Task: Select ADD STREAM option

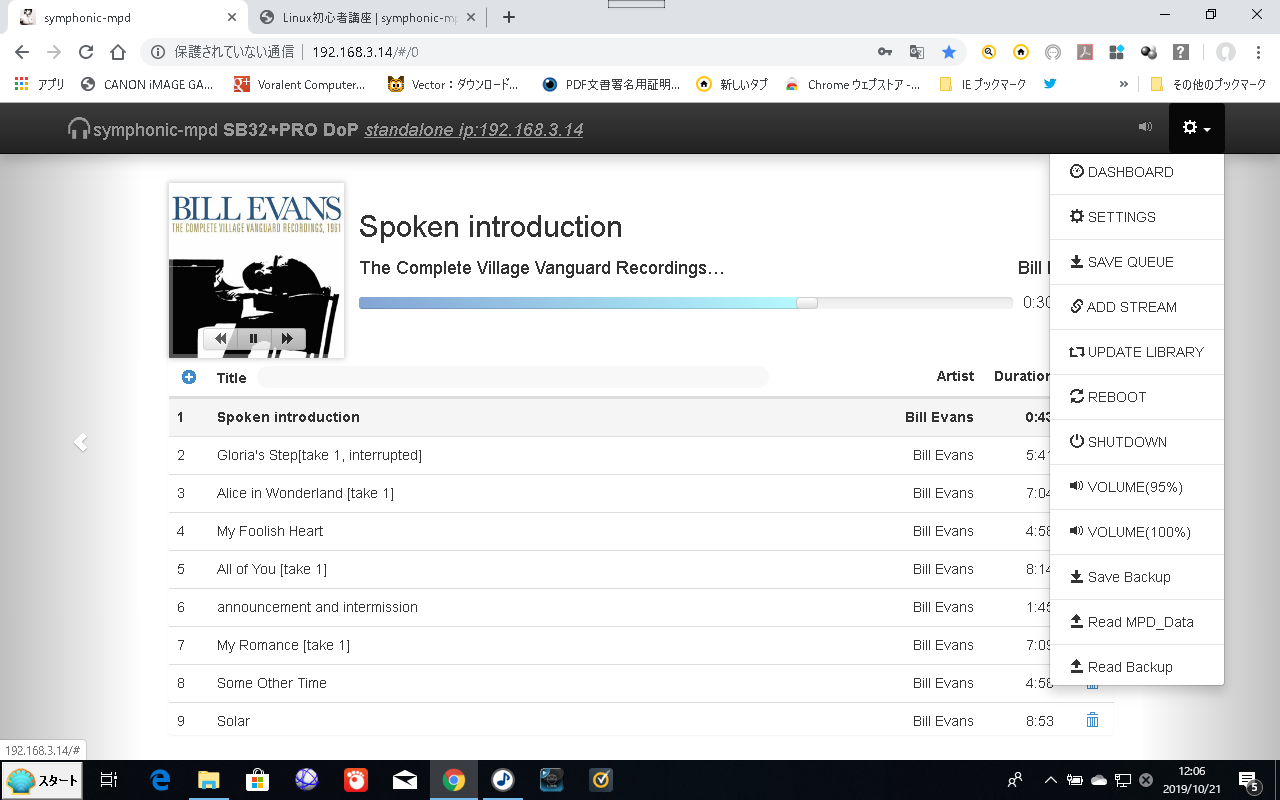Action: [1131, 307]
